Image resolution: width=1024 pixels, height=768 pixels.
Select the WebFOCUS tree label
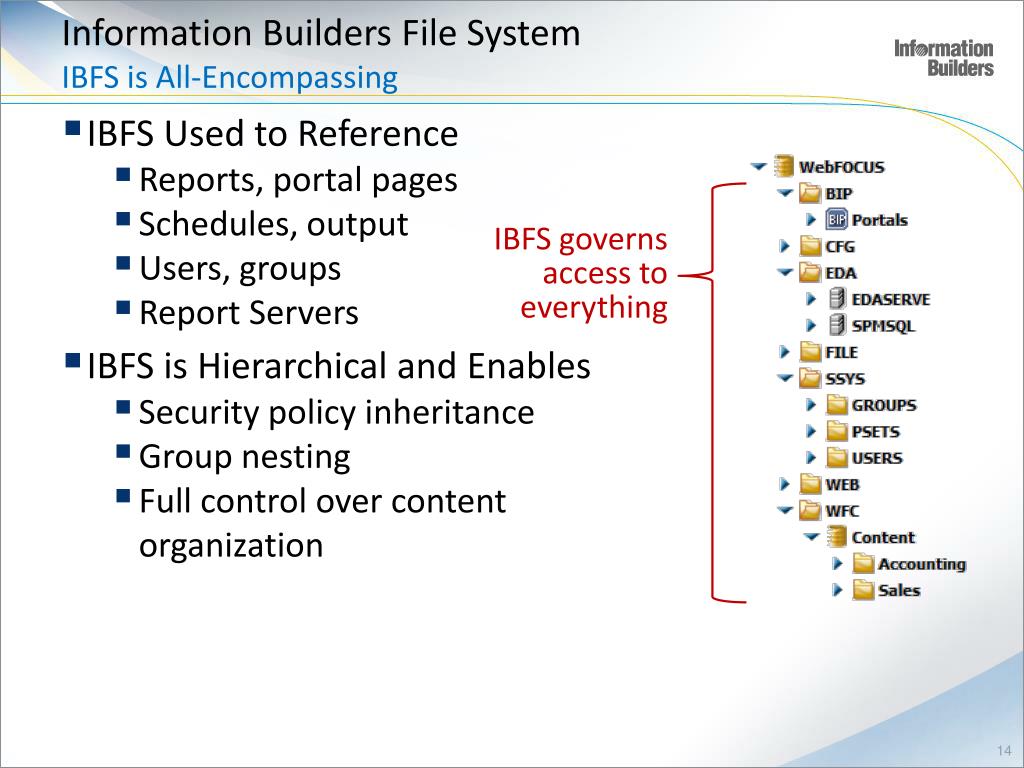coord(842,167)
